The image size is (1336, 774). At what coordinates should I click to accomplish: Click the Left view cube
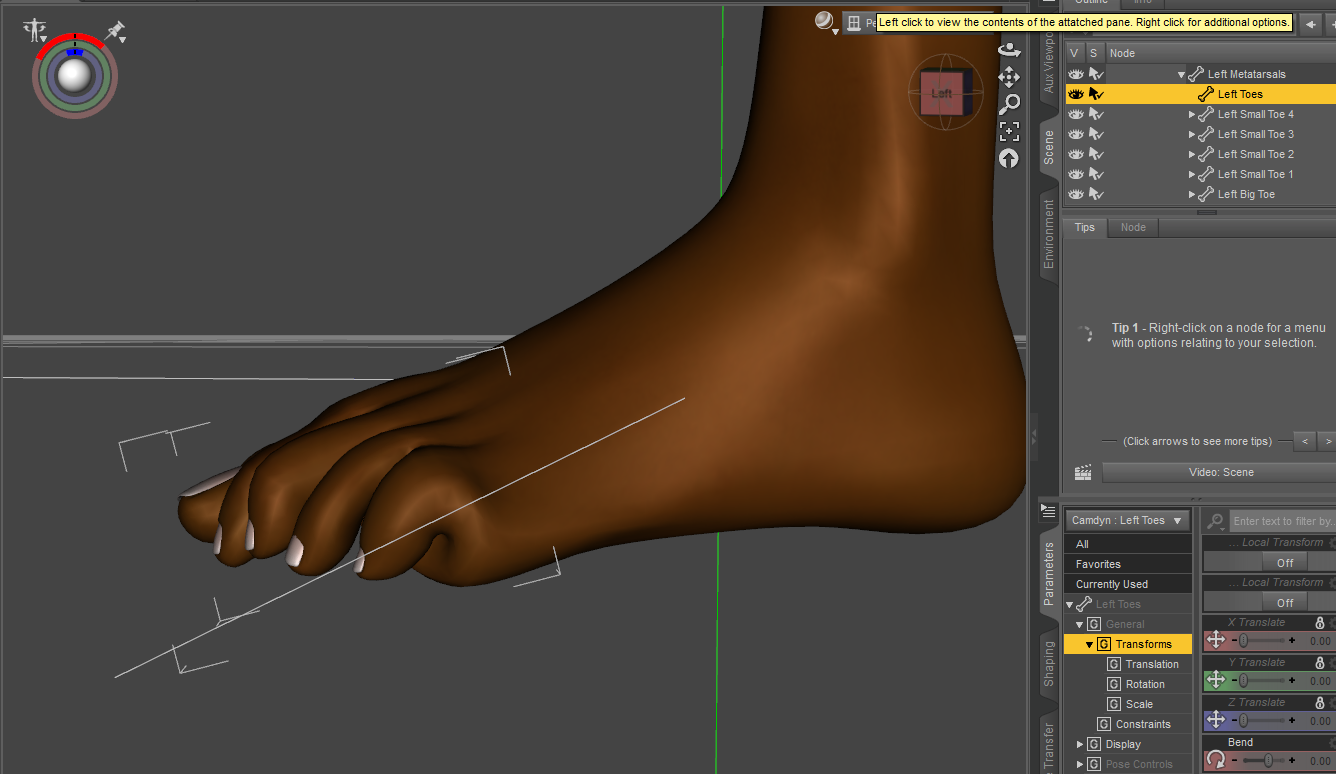click(942, 93)
